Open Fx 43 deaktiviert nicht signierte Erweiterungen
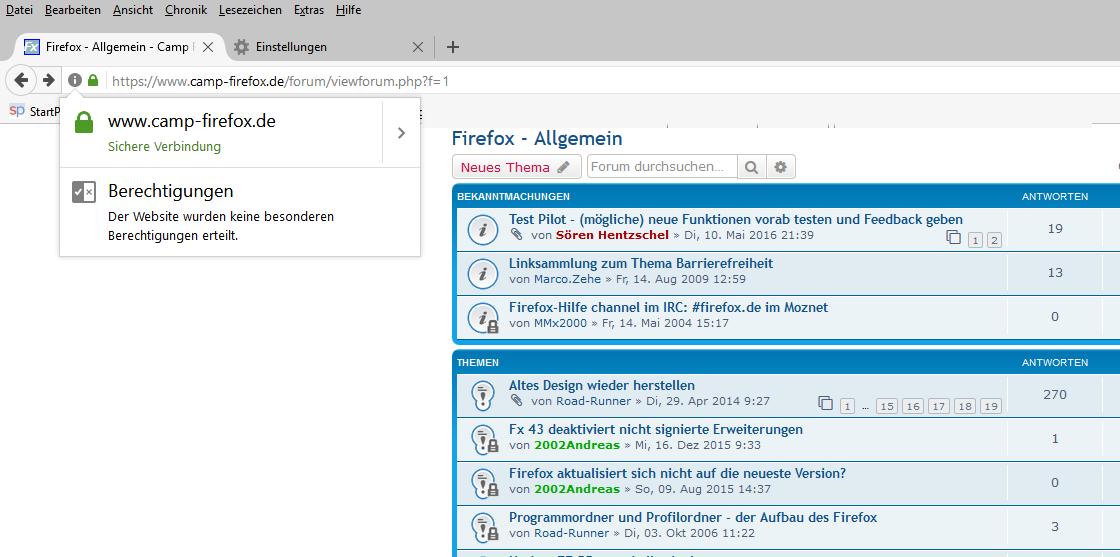 [656, 430]
